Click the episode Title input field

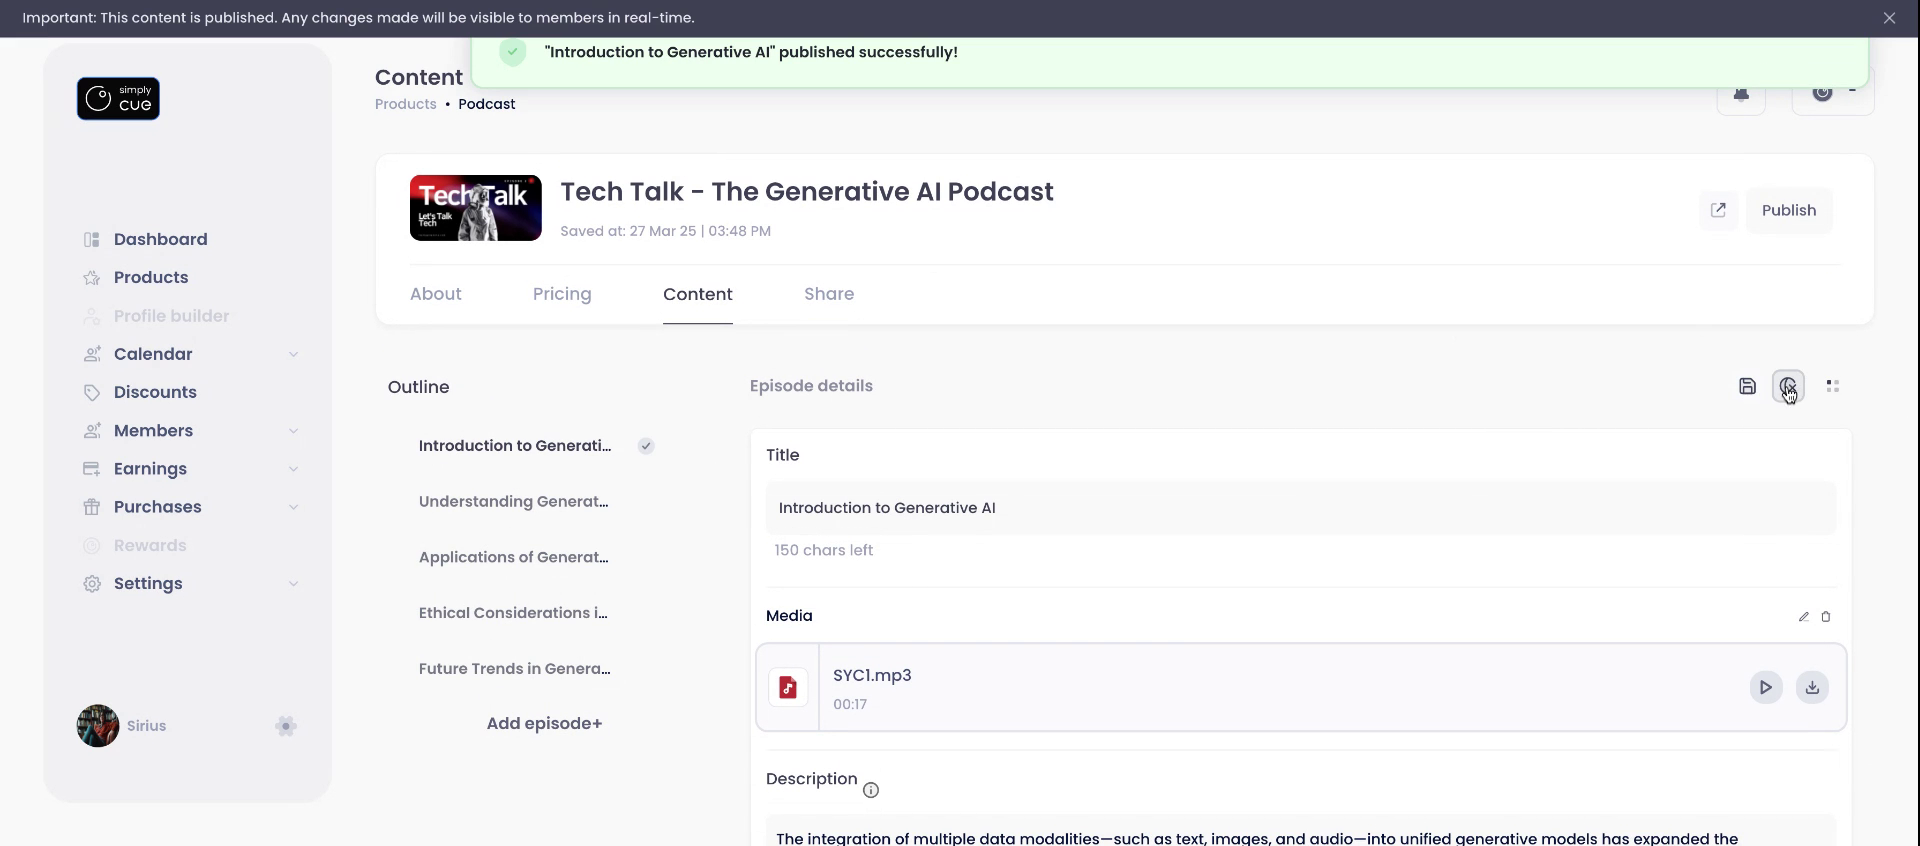(x=1300, y=508)
